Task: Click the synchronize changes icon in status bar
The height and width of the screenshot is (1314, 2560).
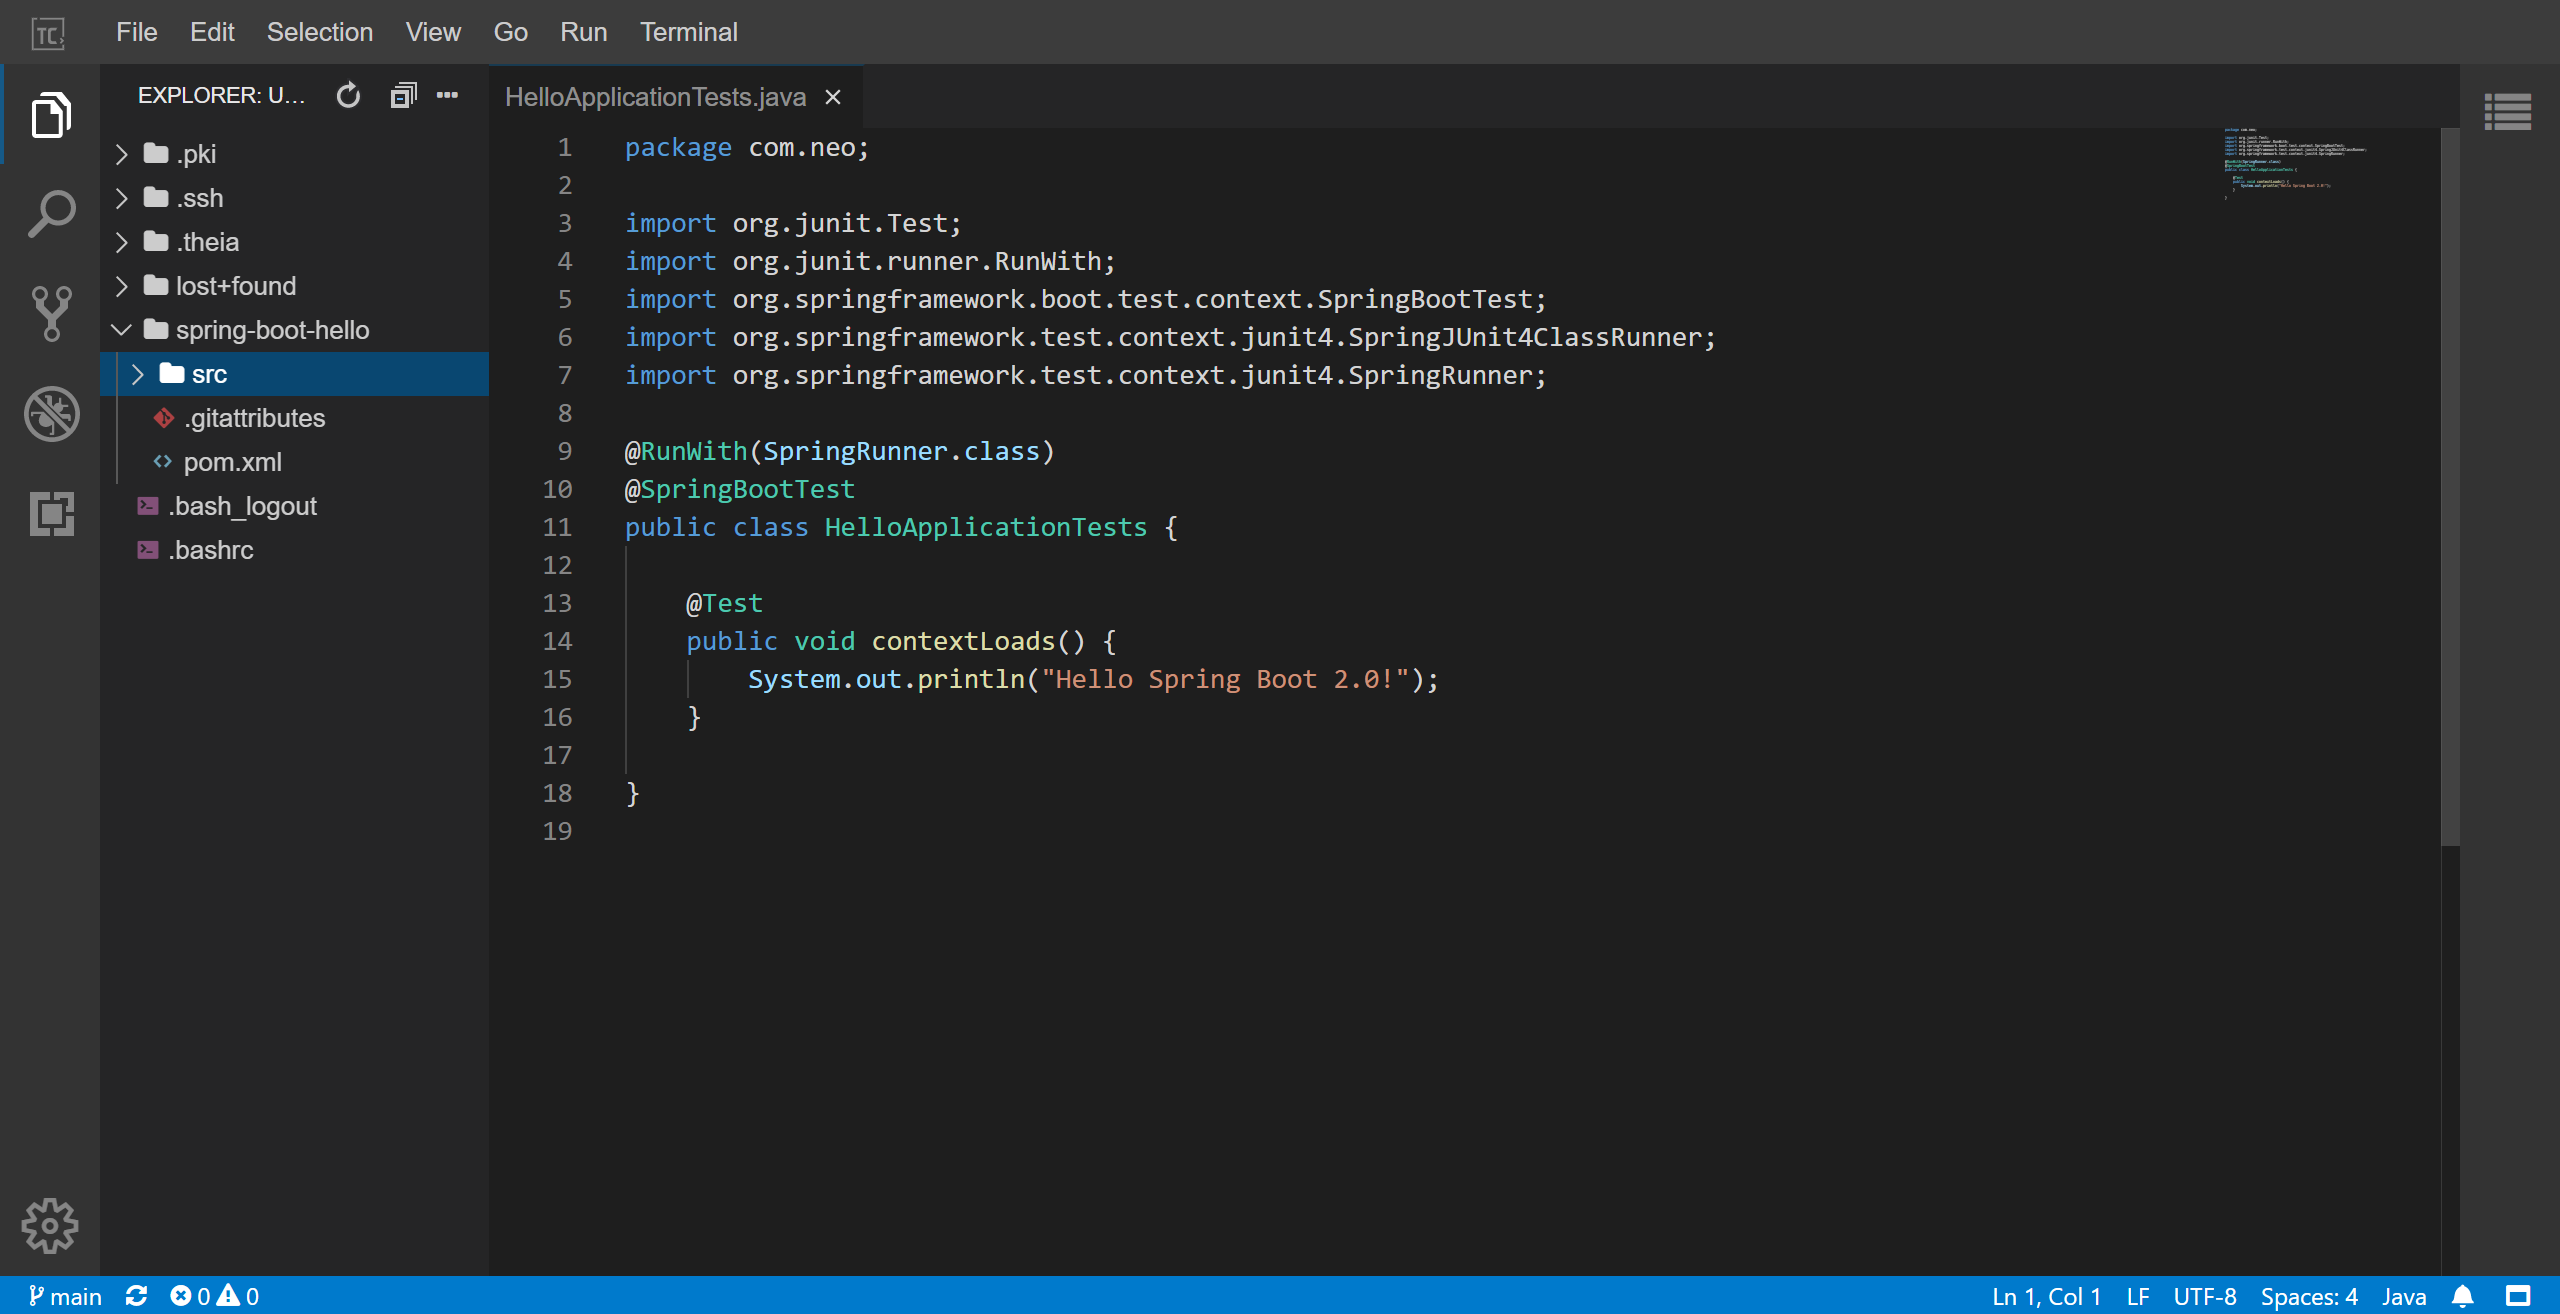Action: tap(137, 1296)
